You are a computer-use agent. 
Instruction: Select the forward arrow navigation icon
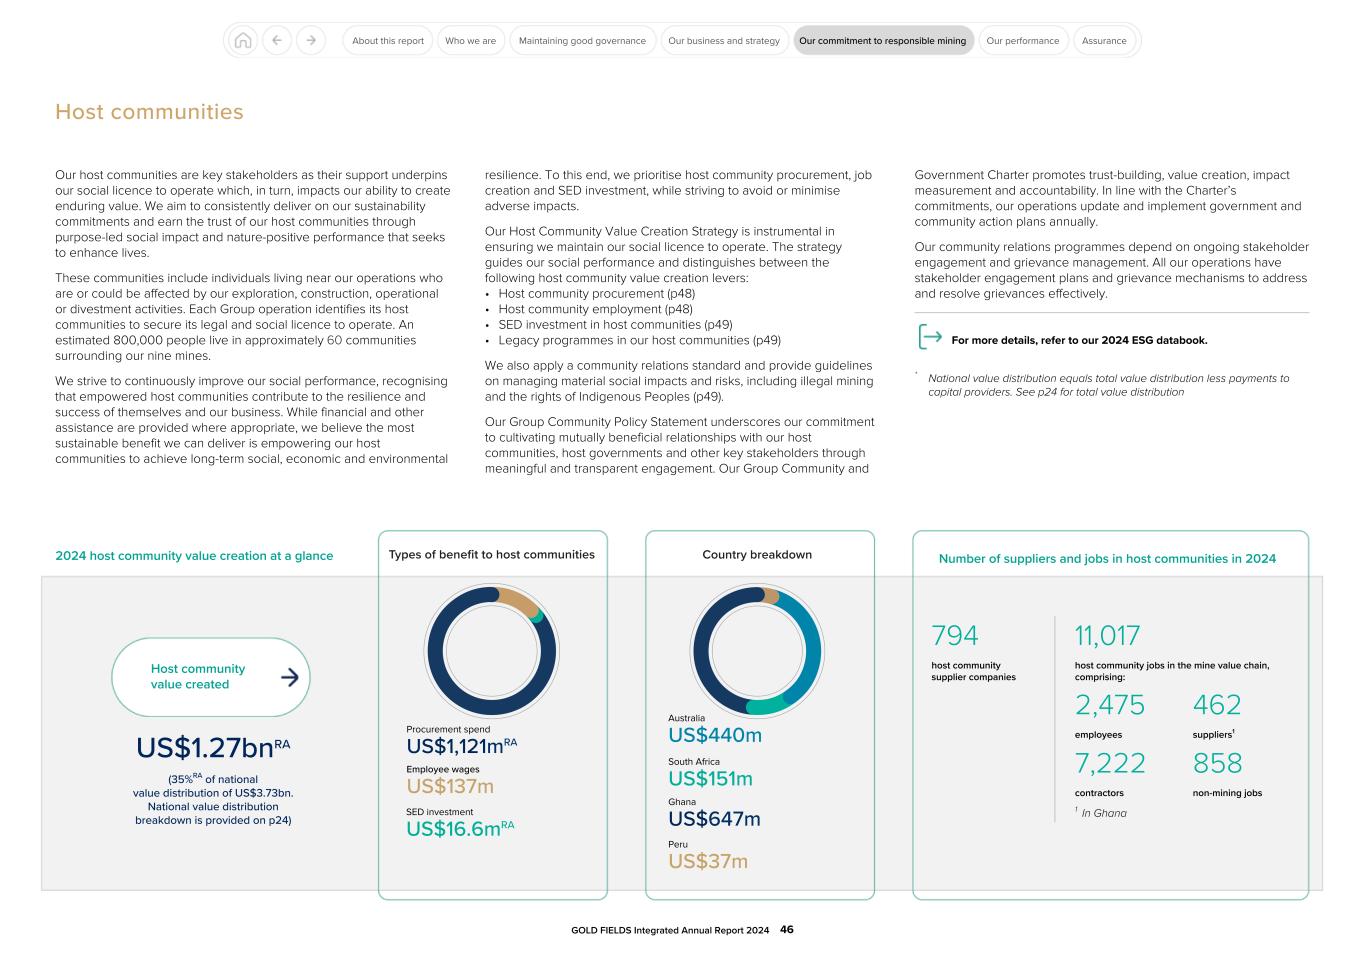coord(311,40)
